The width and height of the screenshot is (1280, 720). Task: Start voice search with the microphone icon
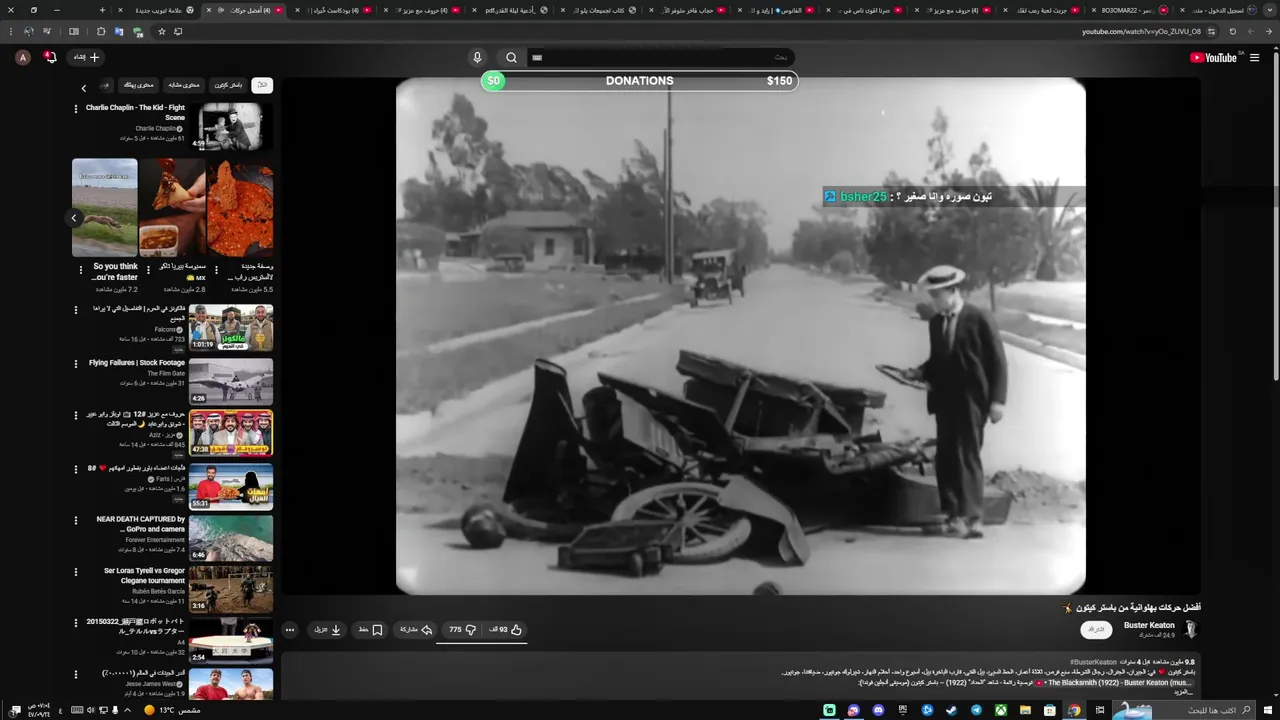coord(477,58)
